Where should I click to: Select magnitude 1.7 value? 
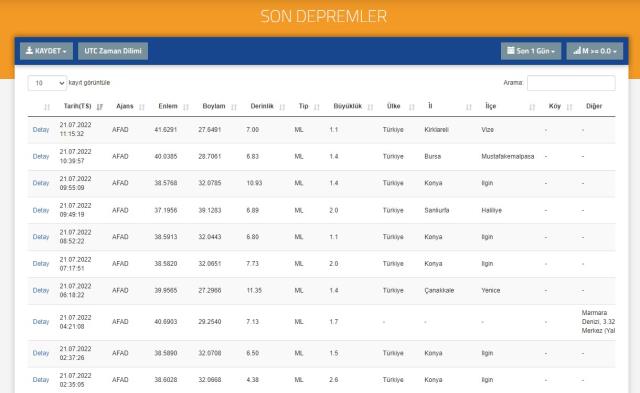tap(334, 322)
